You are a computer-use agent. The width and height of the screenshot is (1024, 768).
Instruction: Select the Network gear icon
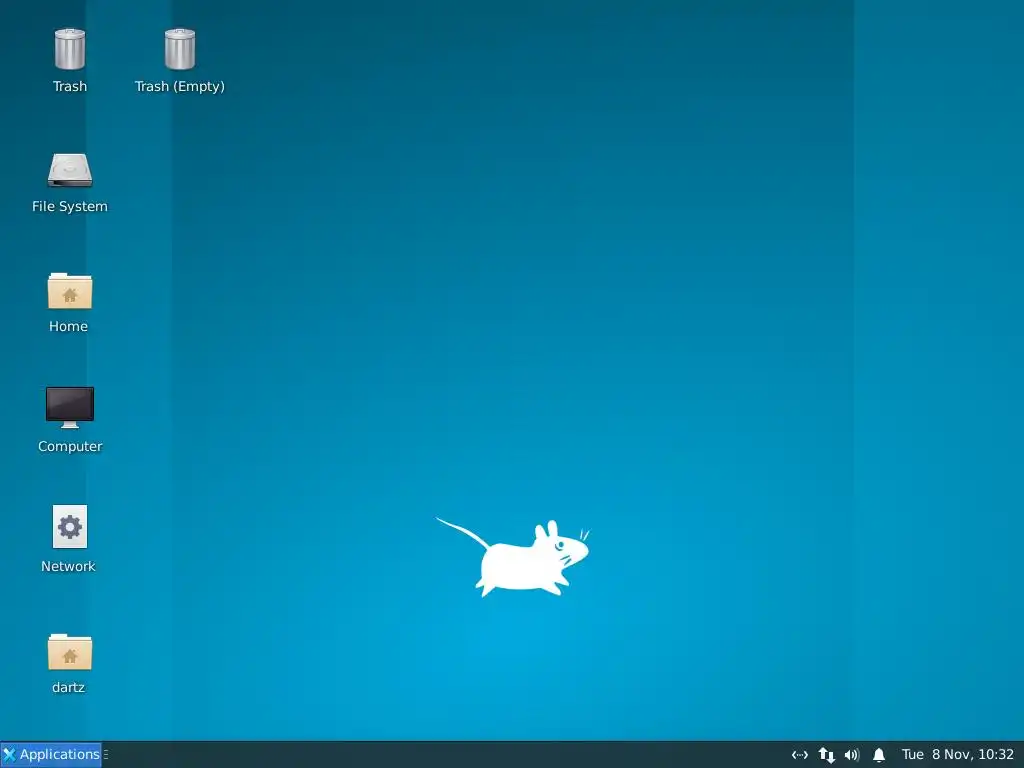pyautogui.click(x=70, y=526)
